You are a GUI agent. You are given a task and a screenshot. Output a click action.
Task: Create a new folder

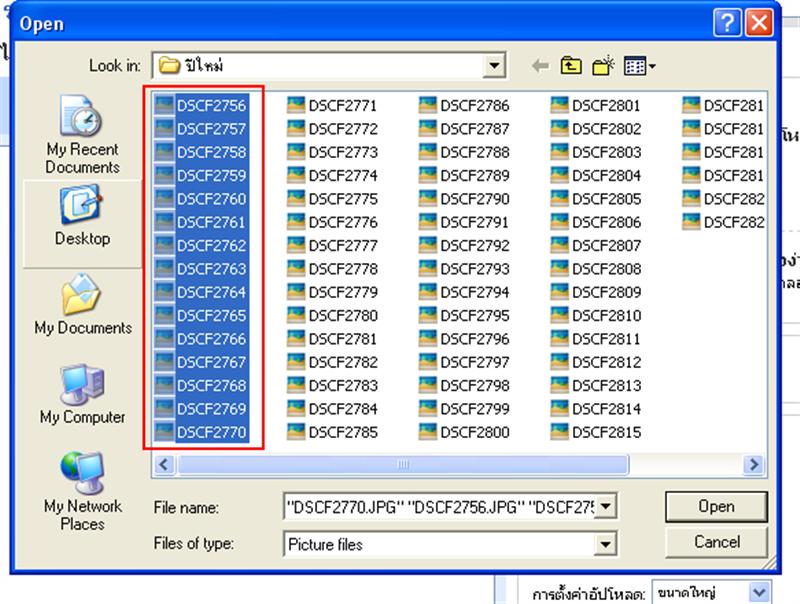point(602,66)
